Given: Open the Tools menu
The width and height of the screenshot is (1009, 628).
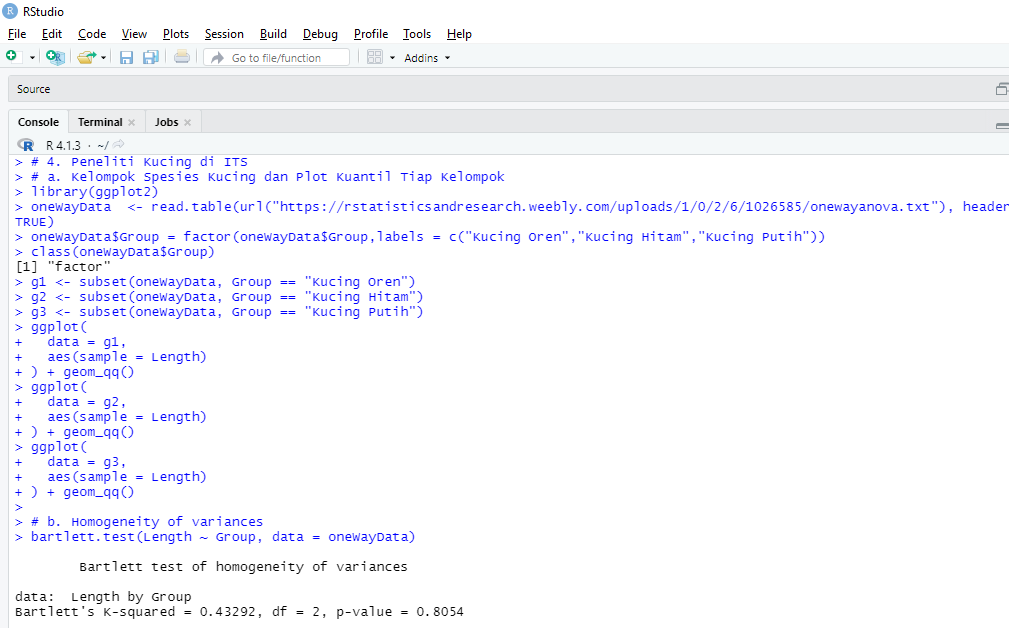Looking at the screenshot, I should coord(417,33).
